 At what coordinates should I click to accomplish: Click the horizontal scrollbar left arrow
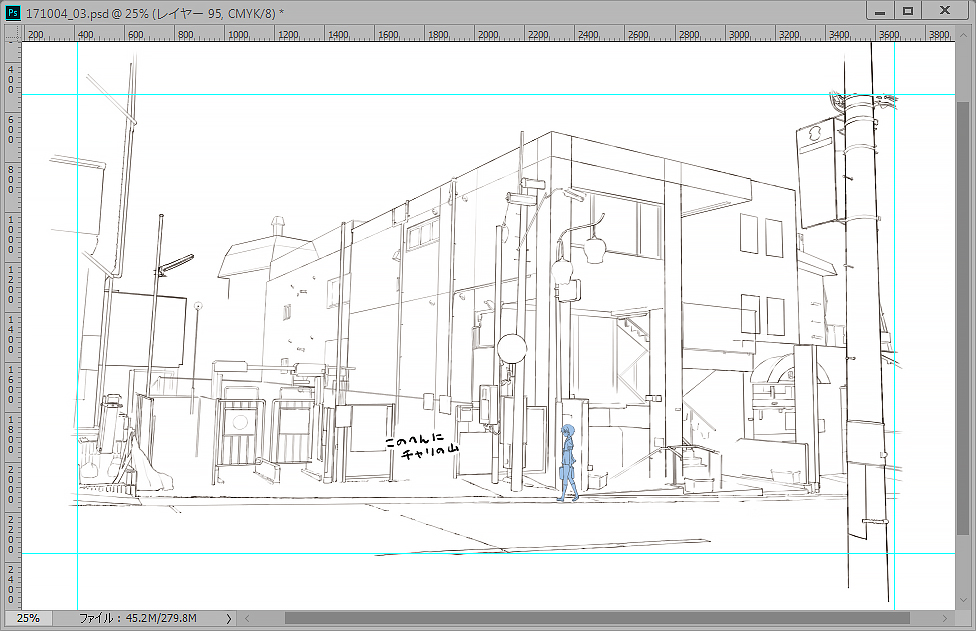(248, 618)
